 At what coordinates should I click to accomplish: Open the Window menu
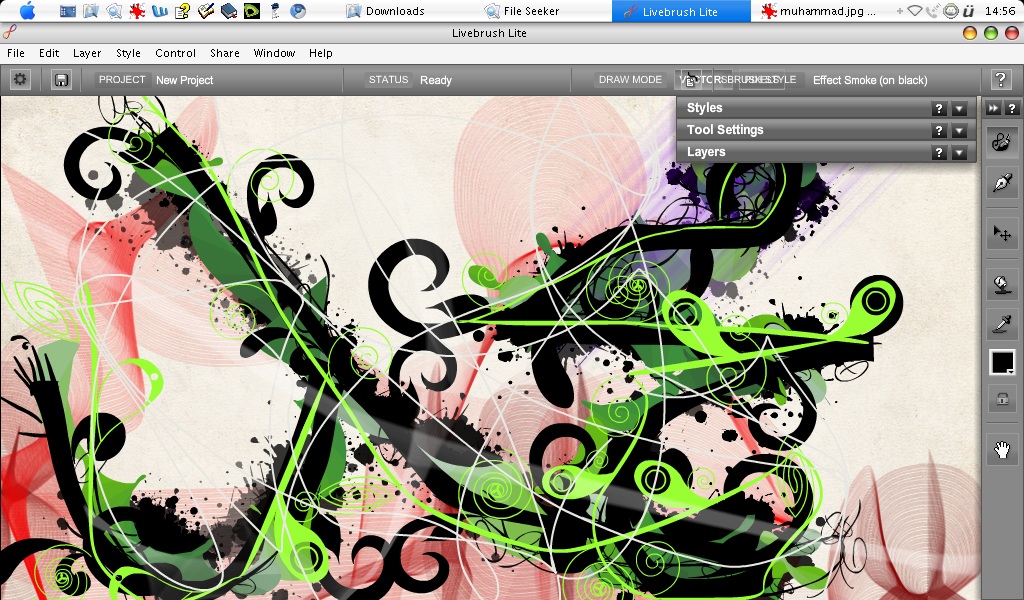coord(274,53)
